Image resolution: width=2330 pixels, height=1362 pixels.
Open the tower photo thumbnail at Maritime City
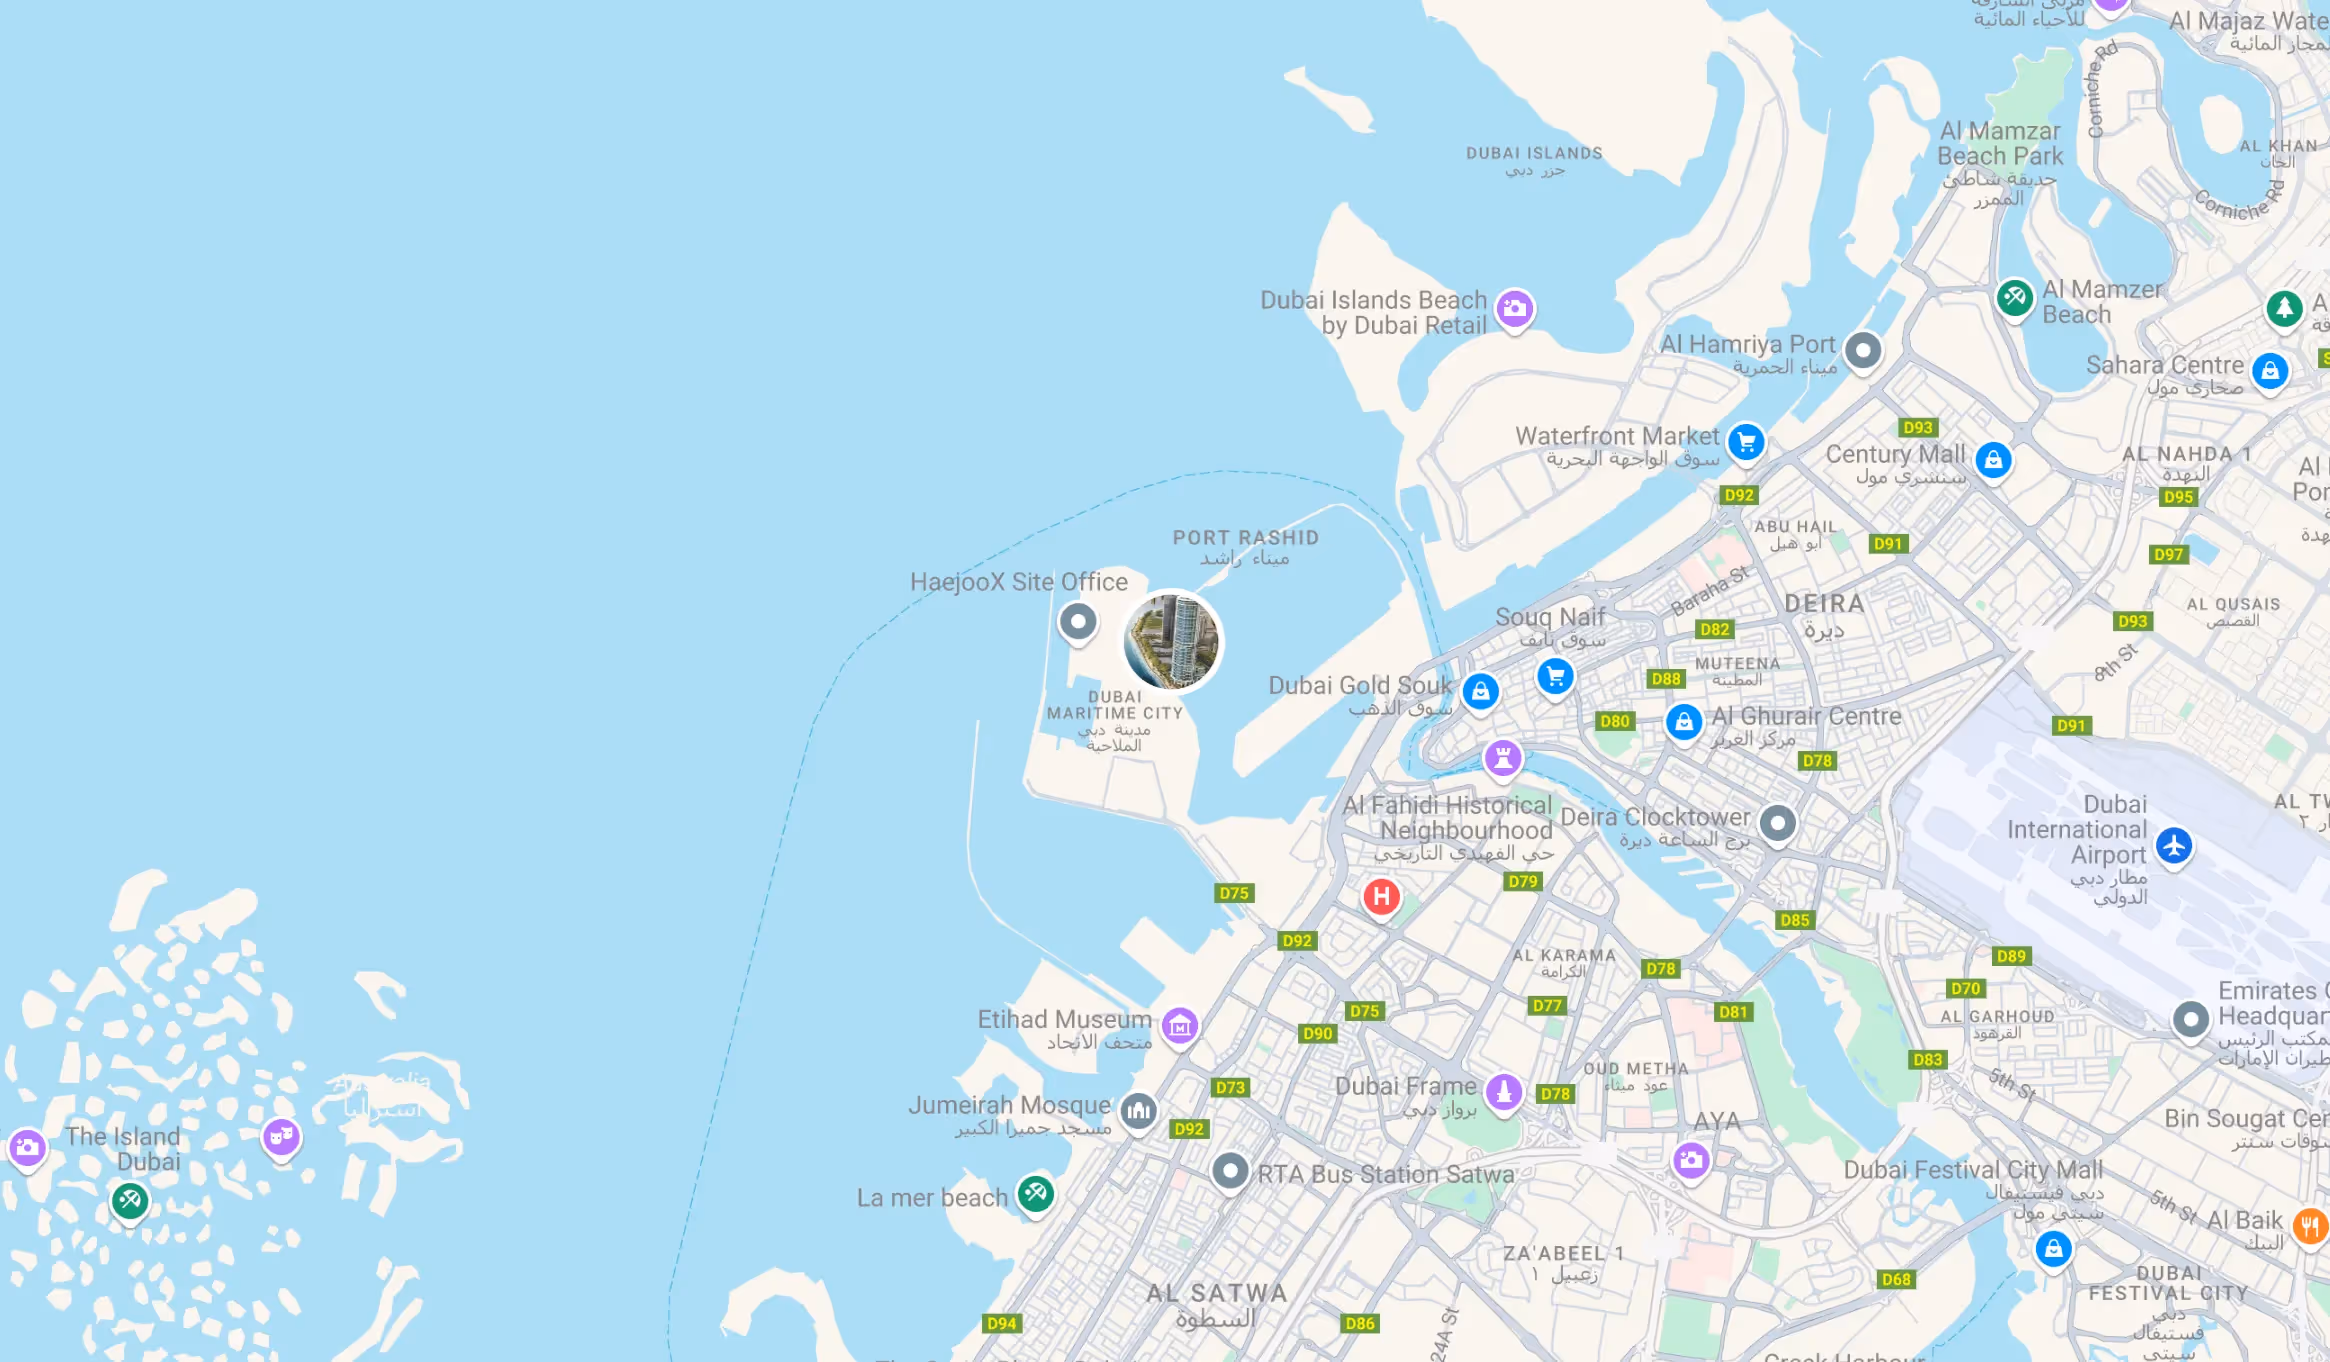(1171, 642)
